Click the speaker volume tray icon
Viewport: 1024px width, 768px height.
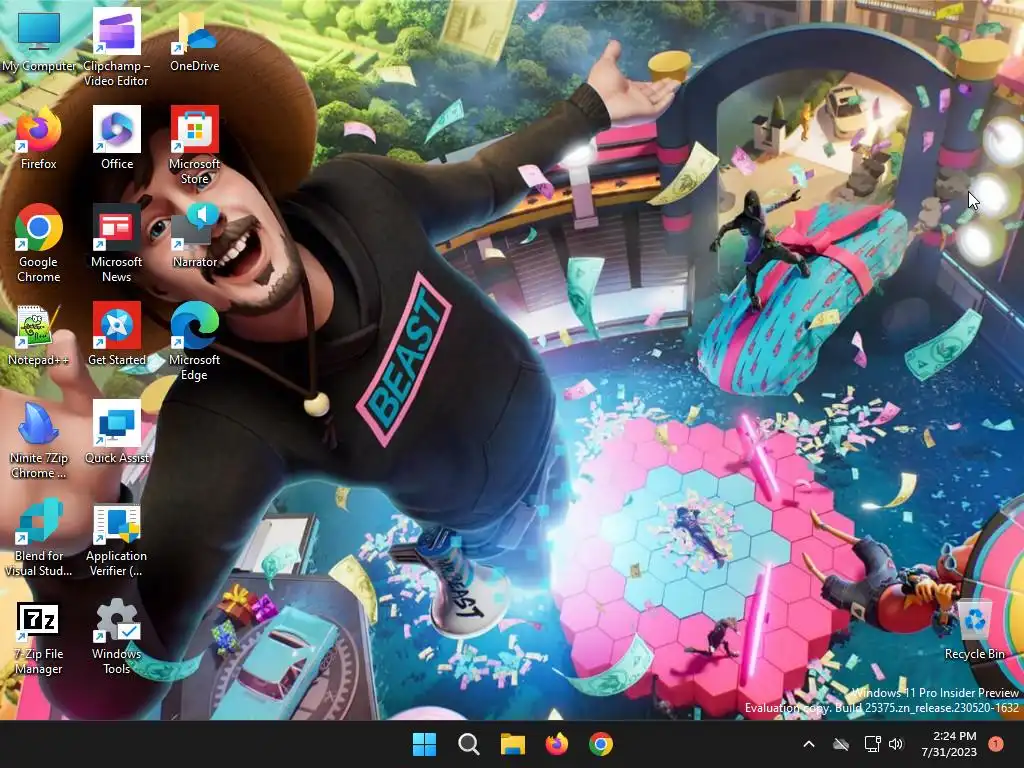(896, 744)
